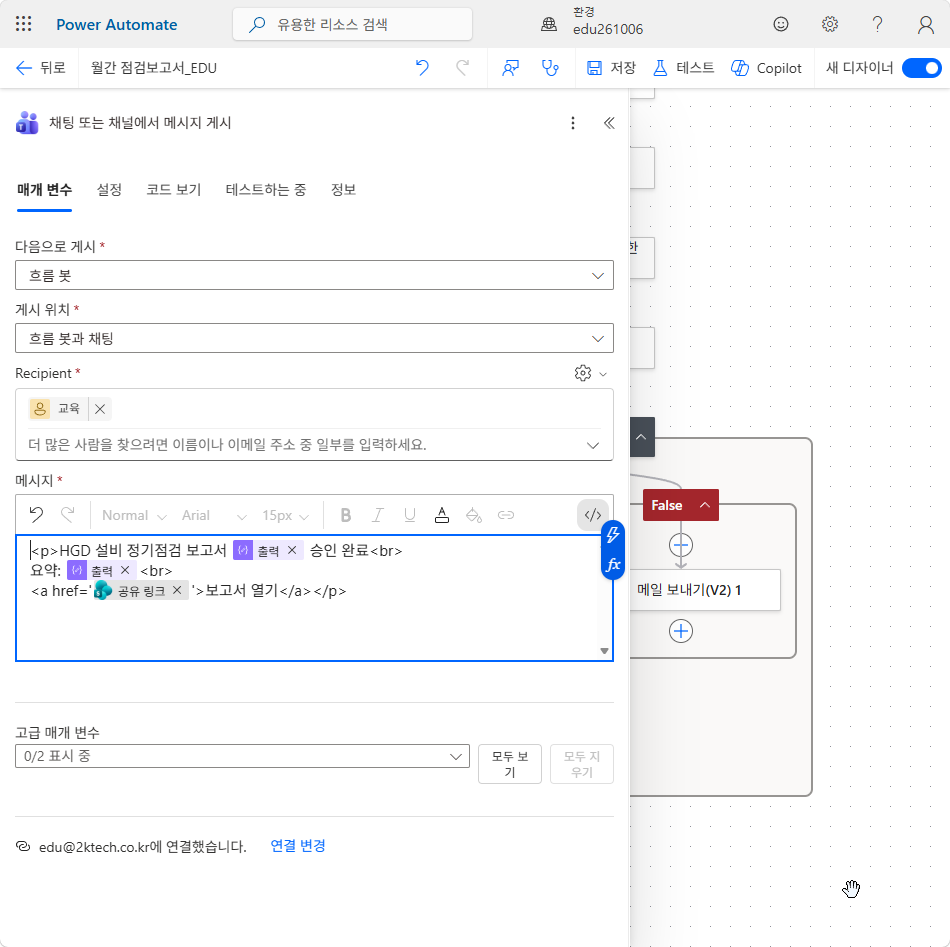Open the action's three-dot more menu
This screenshot has height=947, width=950.
(573, 123)
